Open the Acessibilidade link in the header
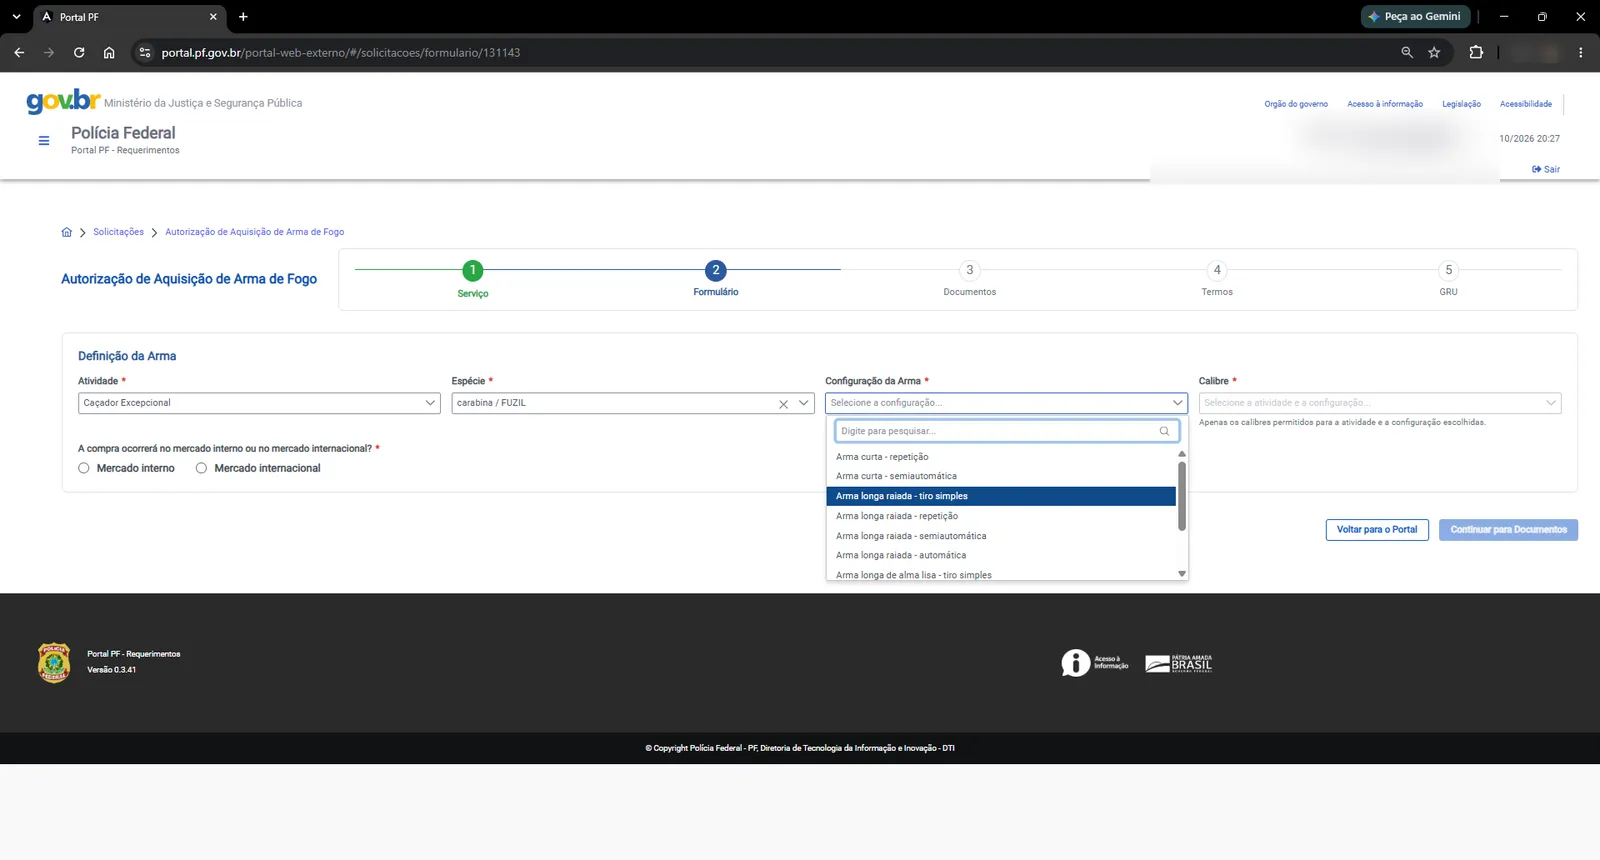 (x=1526, y=104)
